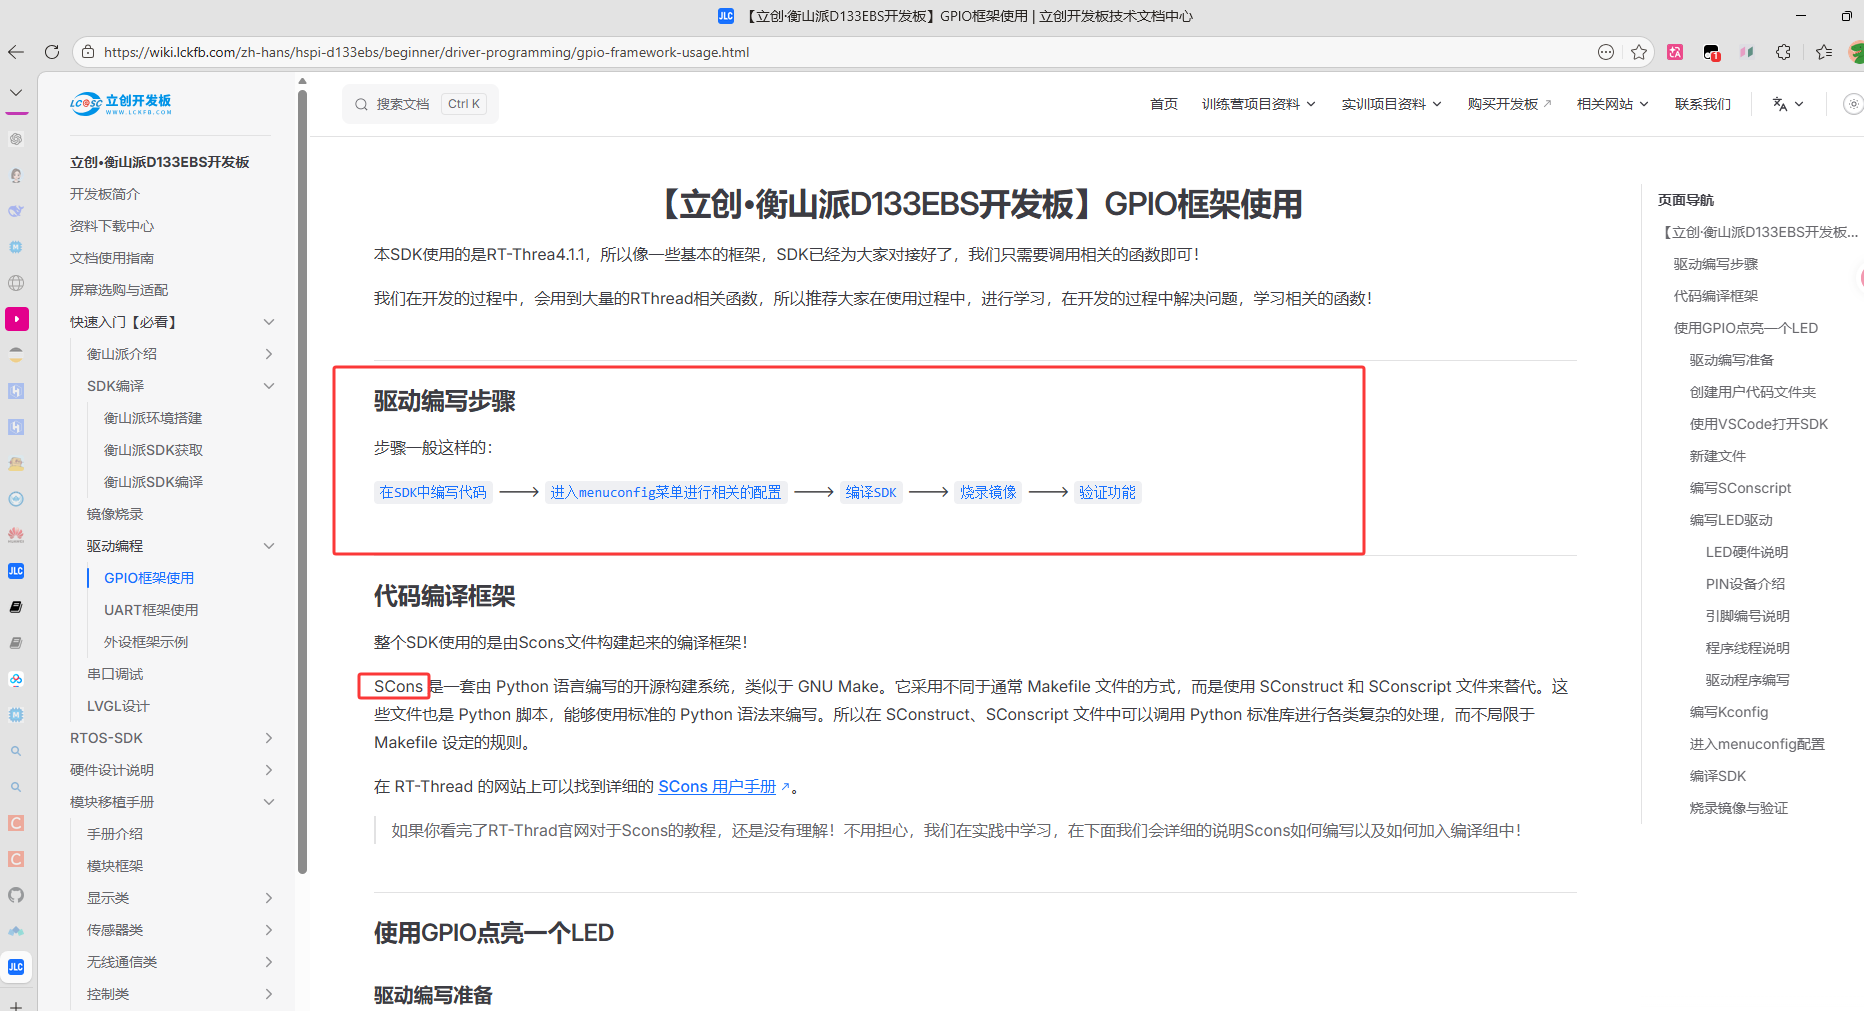Jump to 编写SConscript in page navigation
The image size is (1864, 1011).
pyautogui.click(x=1740, y=488)
